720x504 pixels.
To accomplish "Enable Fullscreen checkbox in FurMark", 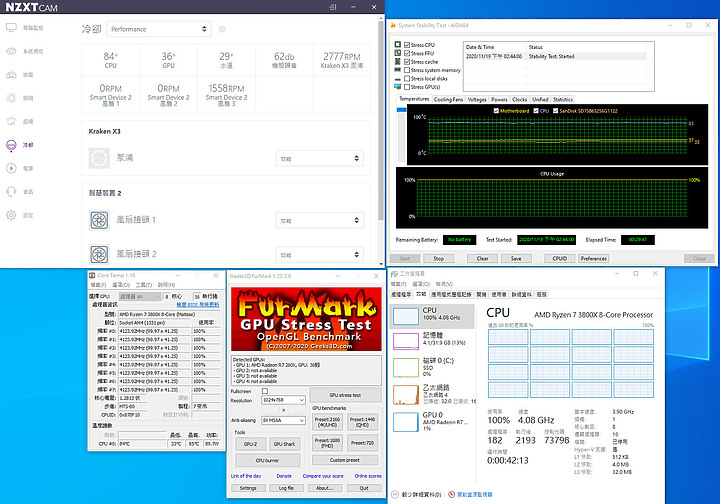I will [264, 391].
